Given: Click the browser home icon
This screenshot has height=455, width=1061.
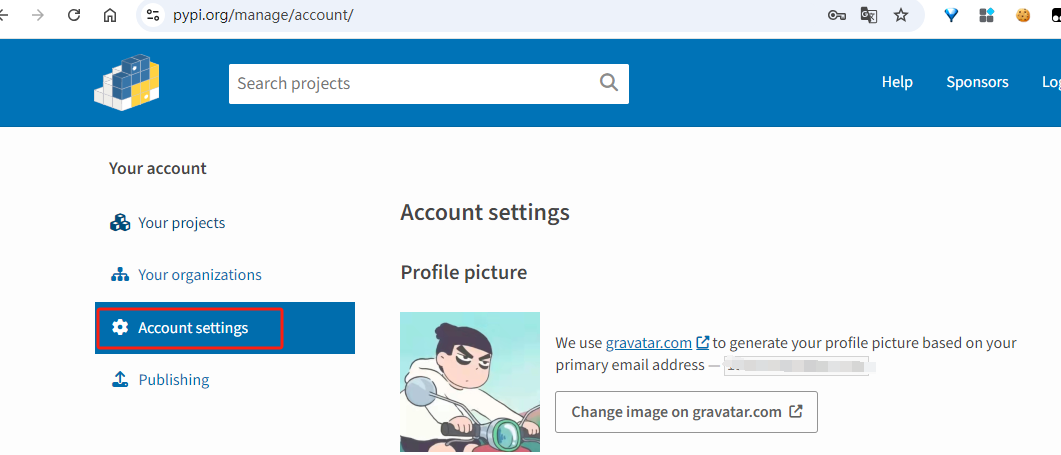Looking at the screenshot, I should point(110,15).
